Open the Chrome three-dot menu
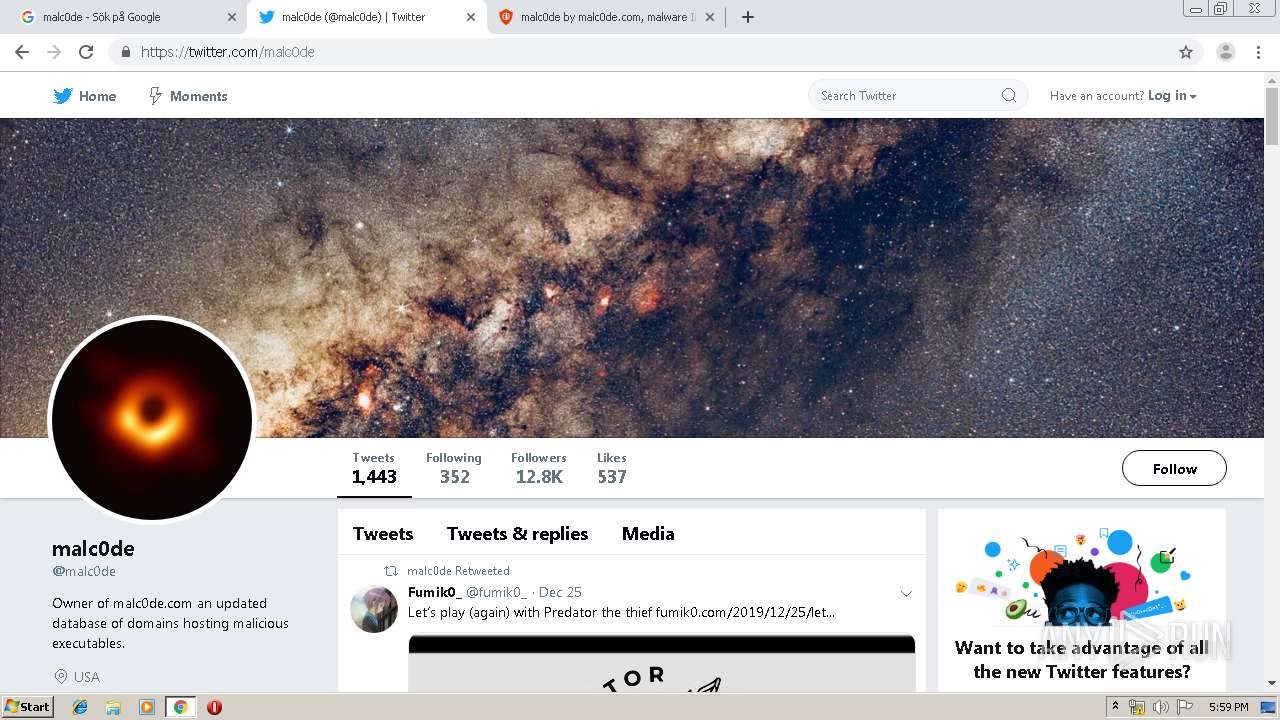The image size is (1280, 720). tap(1258, 52)
